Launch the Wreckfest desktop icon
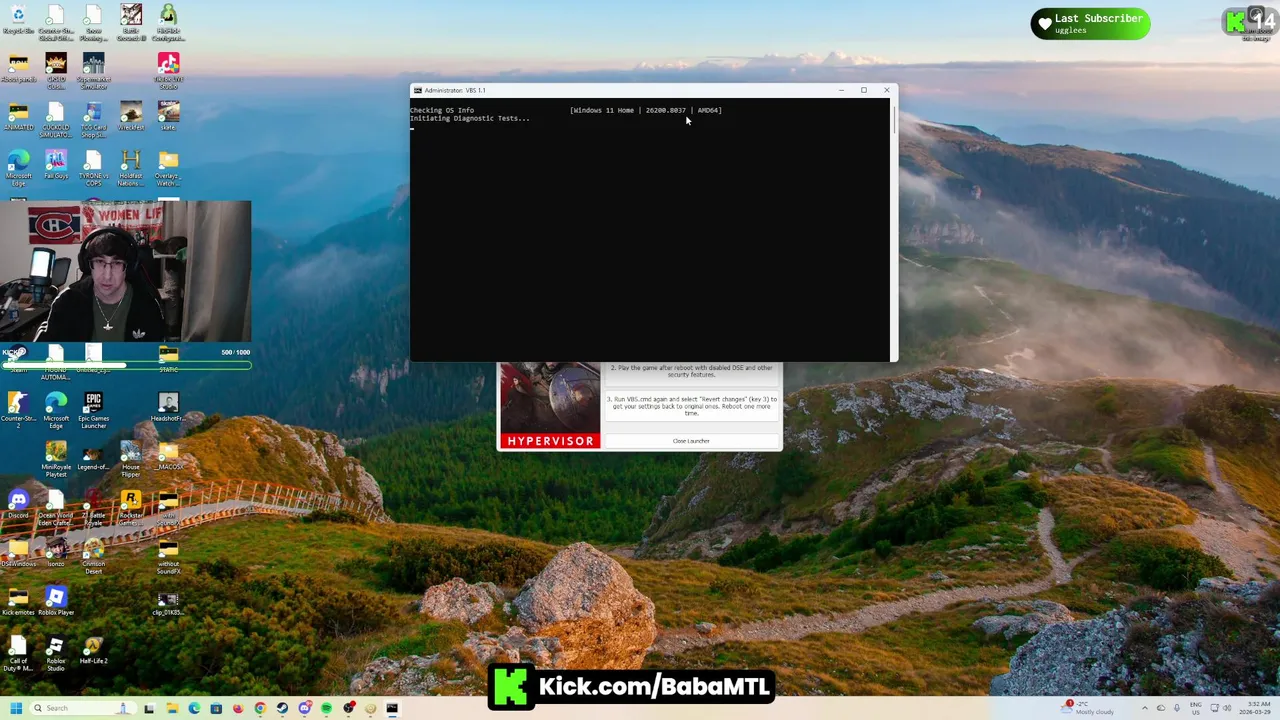This screenshot has width=1280, height=720. point(131,116)
